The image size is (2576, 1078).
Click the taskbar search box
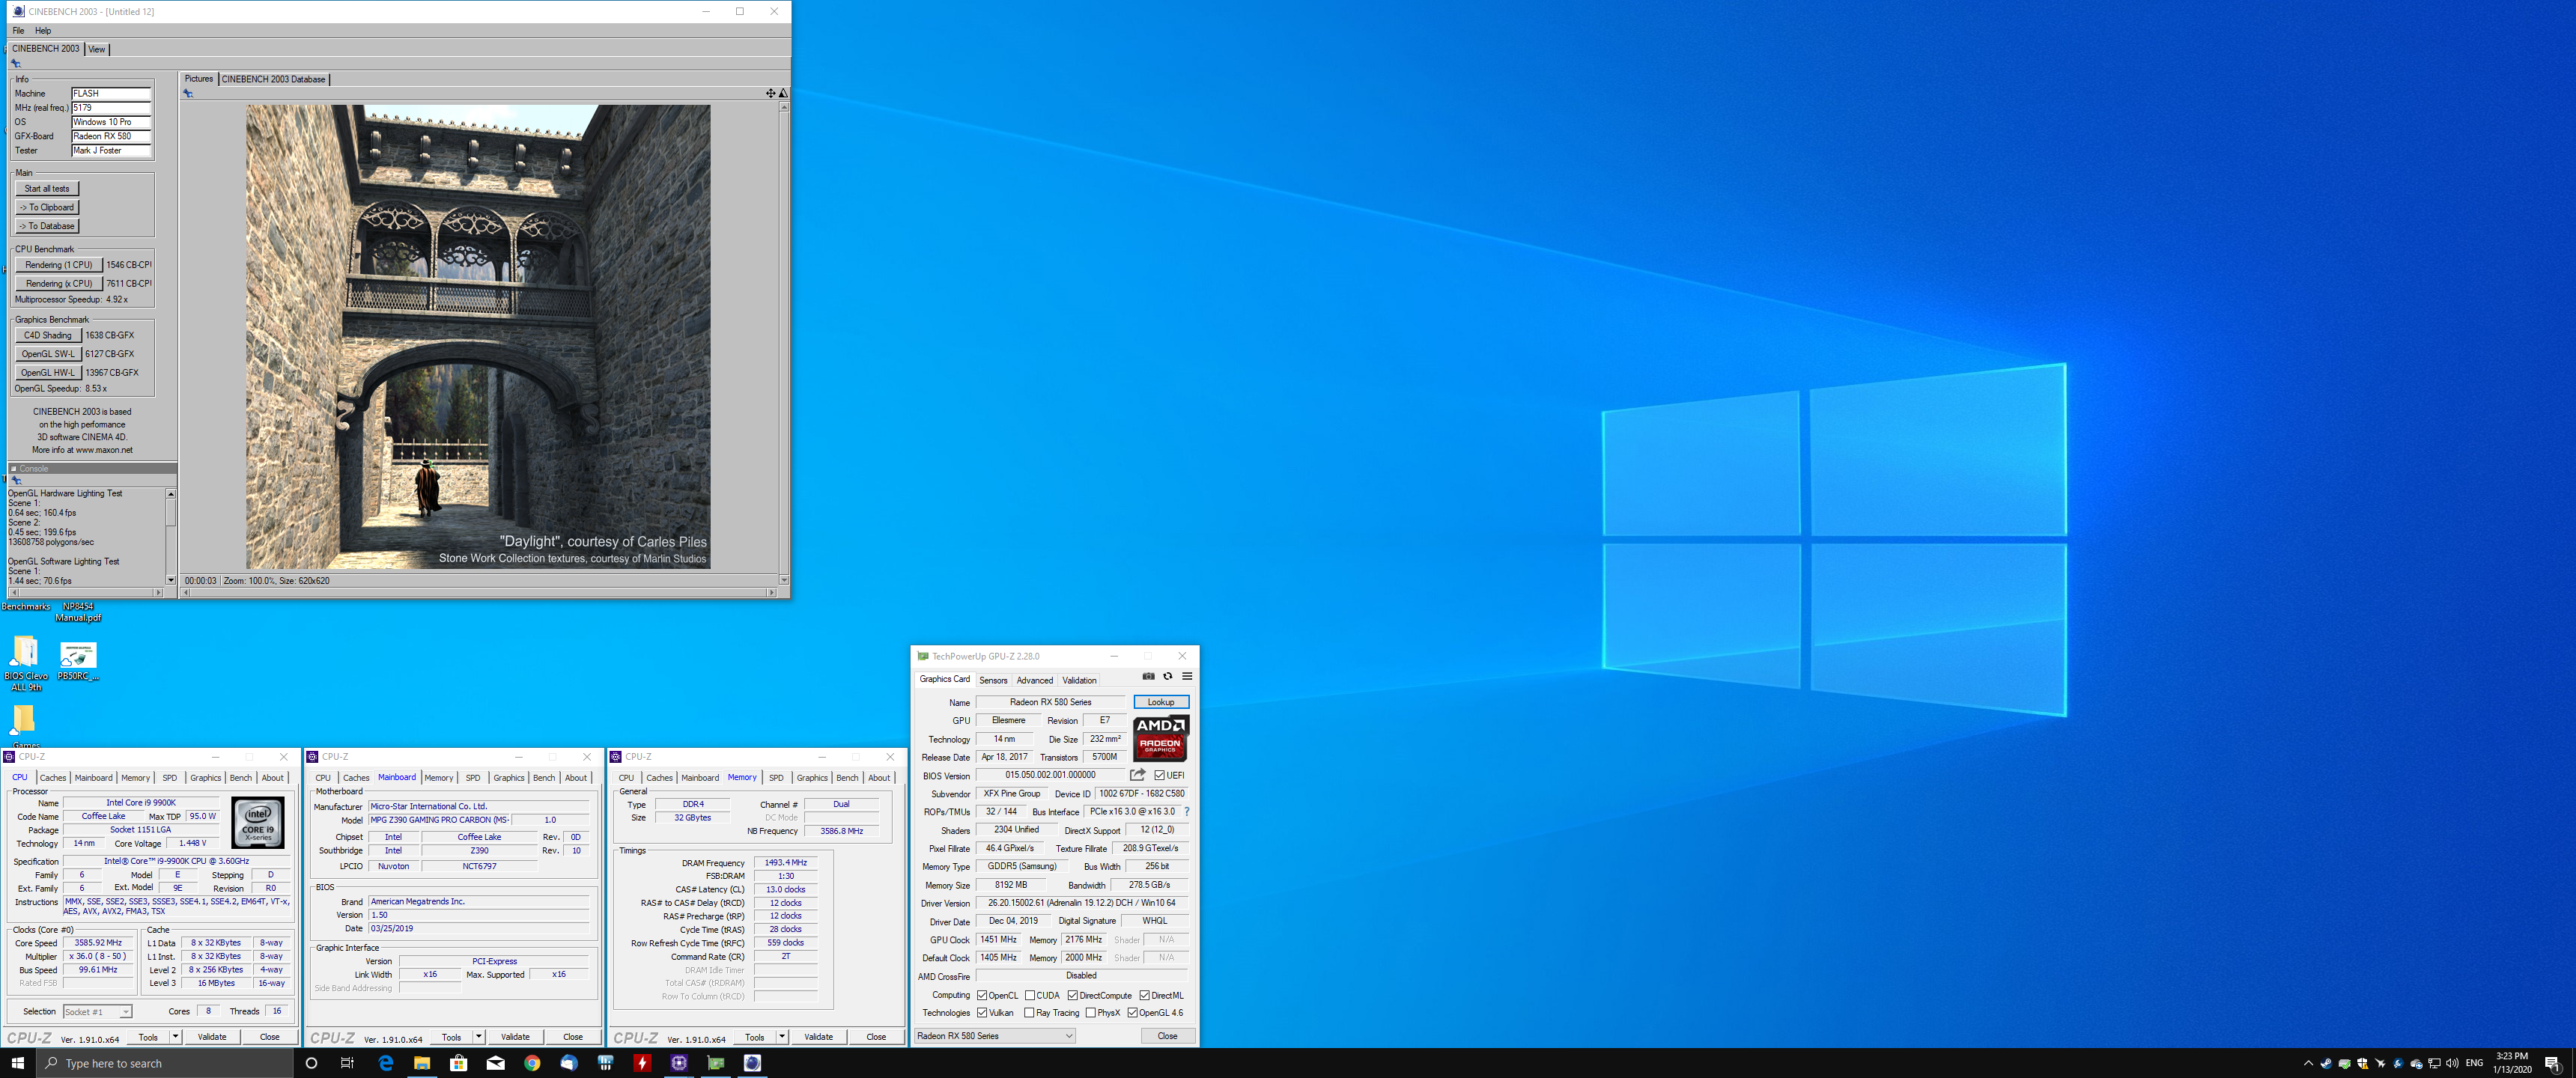[165, 1063]
